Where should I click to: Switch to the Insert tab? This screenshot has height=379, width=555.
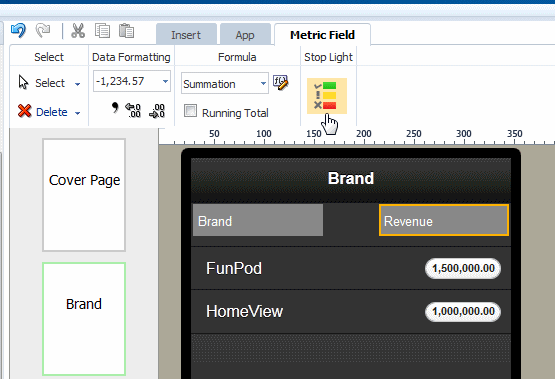click(186, 35)
